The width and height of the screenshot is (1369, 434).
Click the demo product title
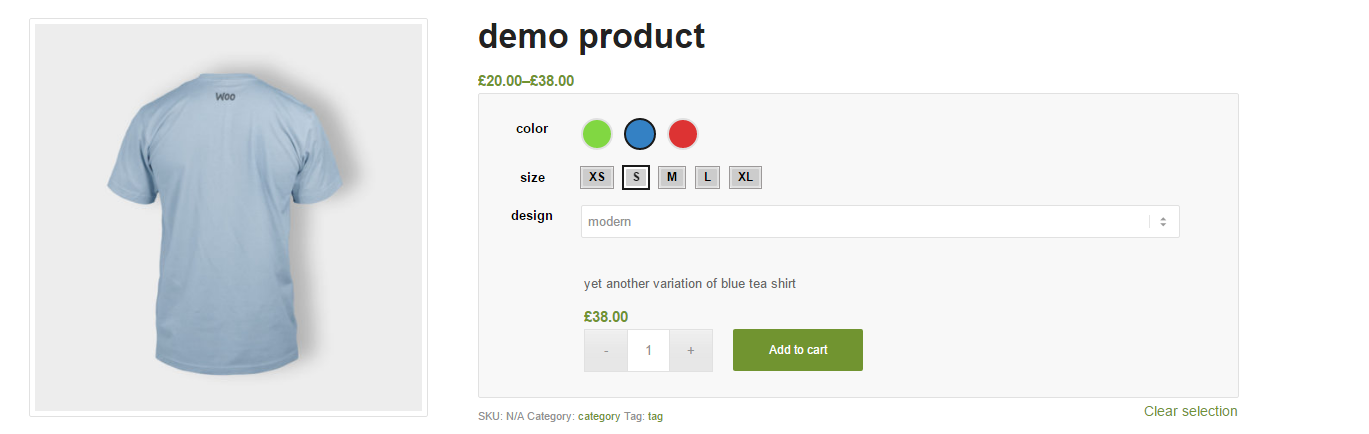click(591, 36)
